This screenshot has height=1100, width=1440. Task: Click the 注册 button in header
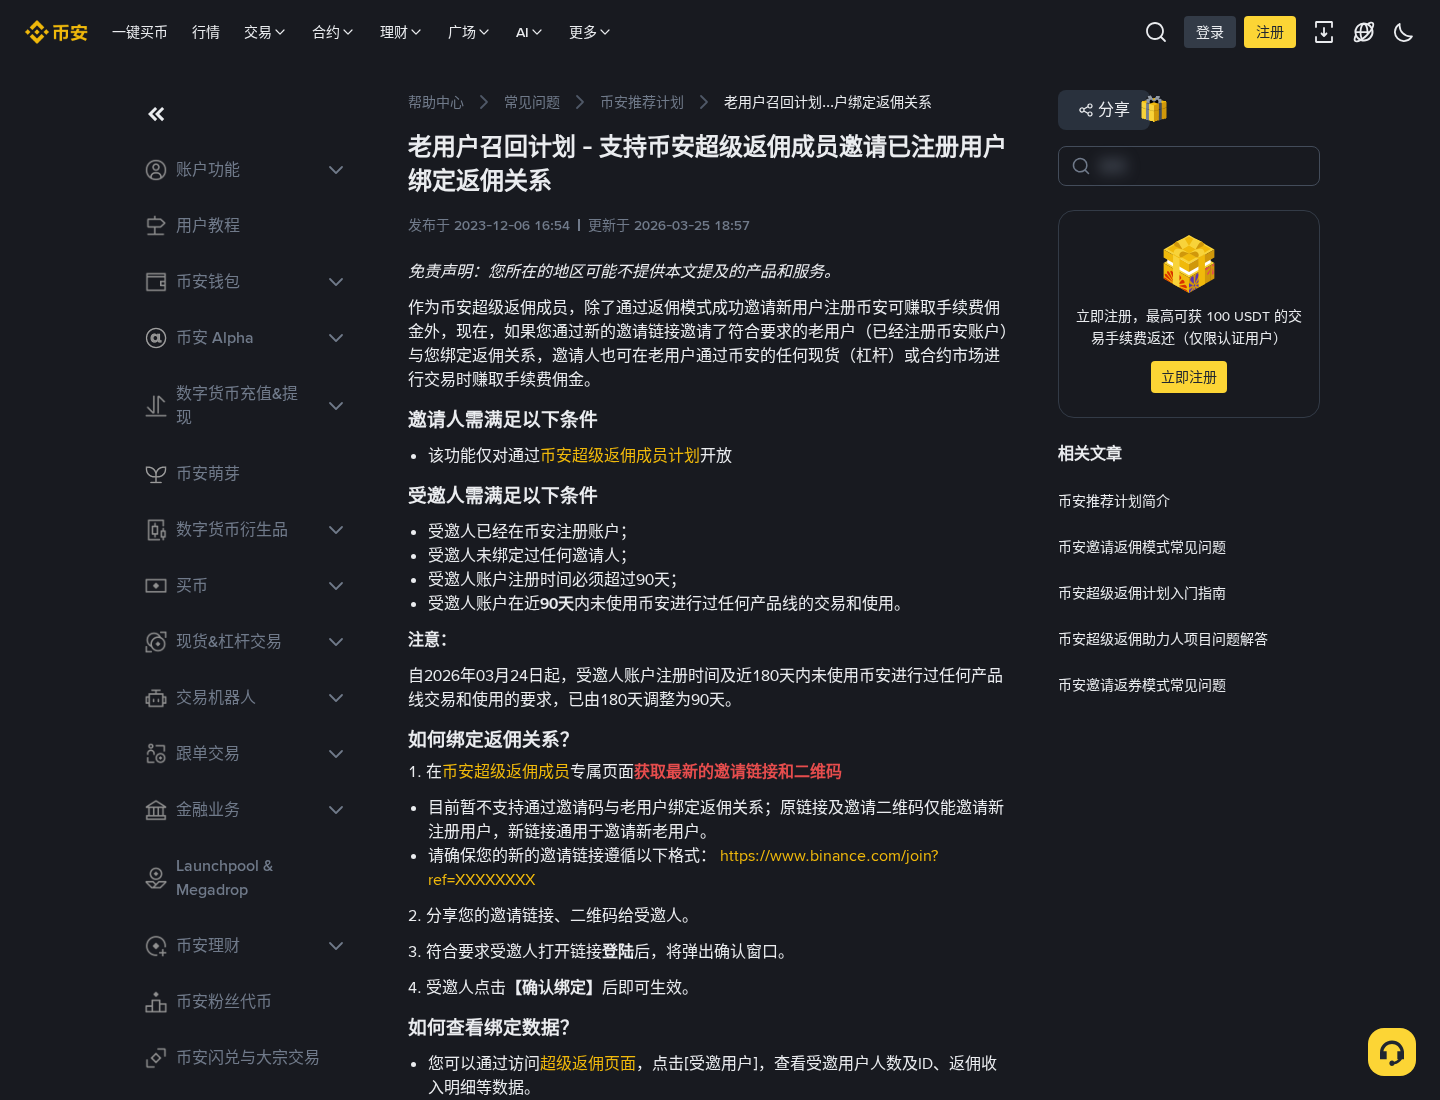click(1270, 32)
